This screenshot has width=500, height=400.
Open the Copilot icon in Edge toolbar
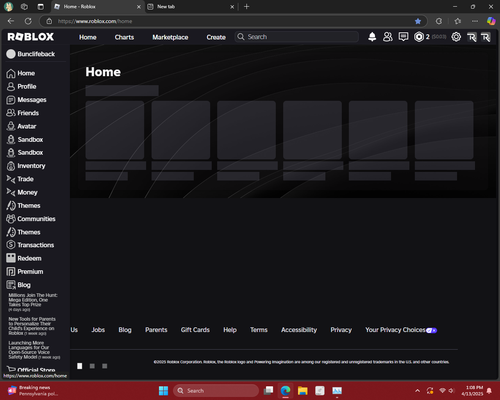(491, 21)
